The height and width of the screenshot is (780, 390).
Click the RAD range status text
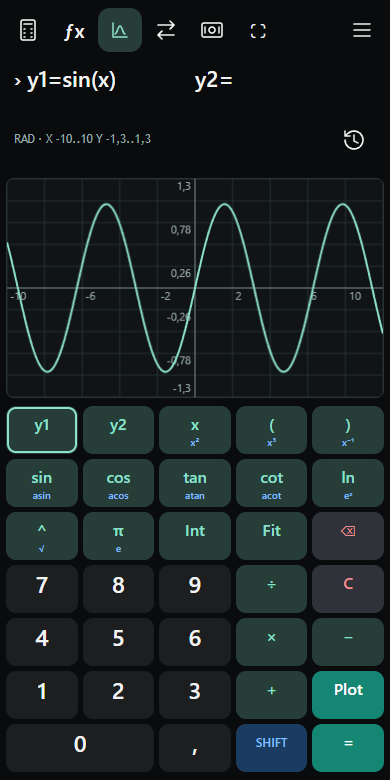[x=83, y=139]
